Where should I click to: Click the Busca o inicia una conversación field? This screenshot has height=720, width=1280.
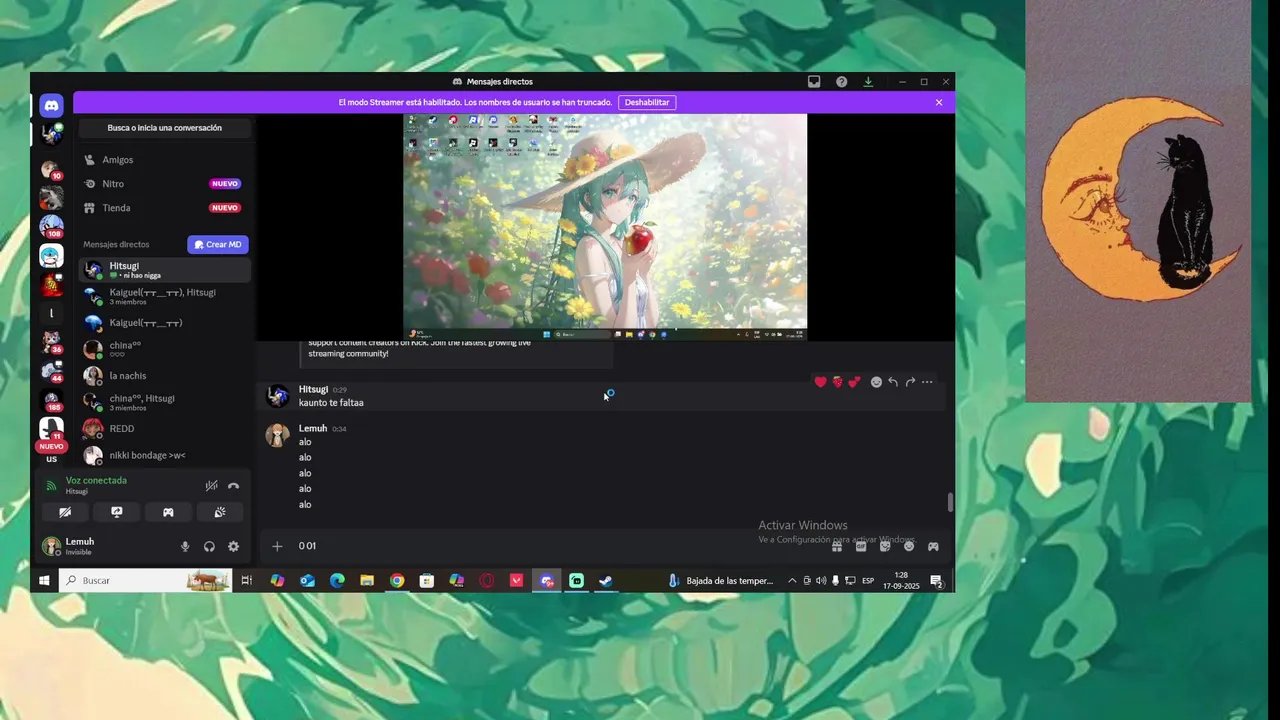(165, 128)
